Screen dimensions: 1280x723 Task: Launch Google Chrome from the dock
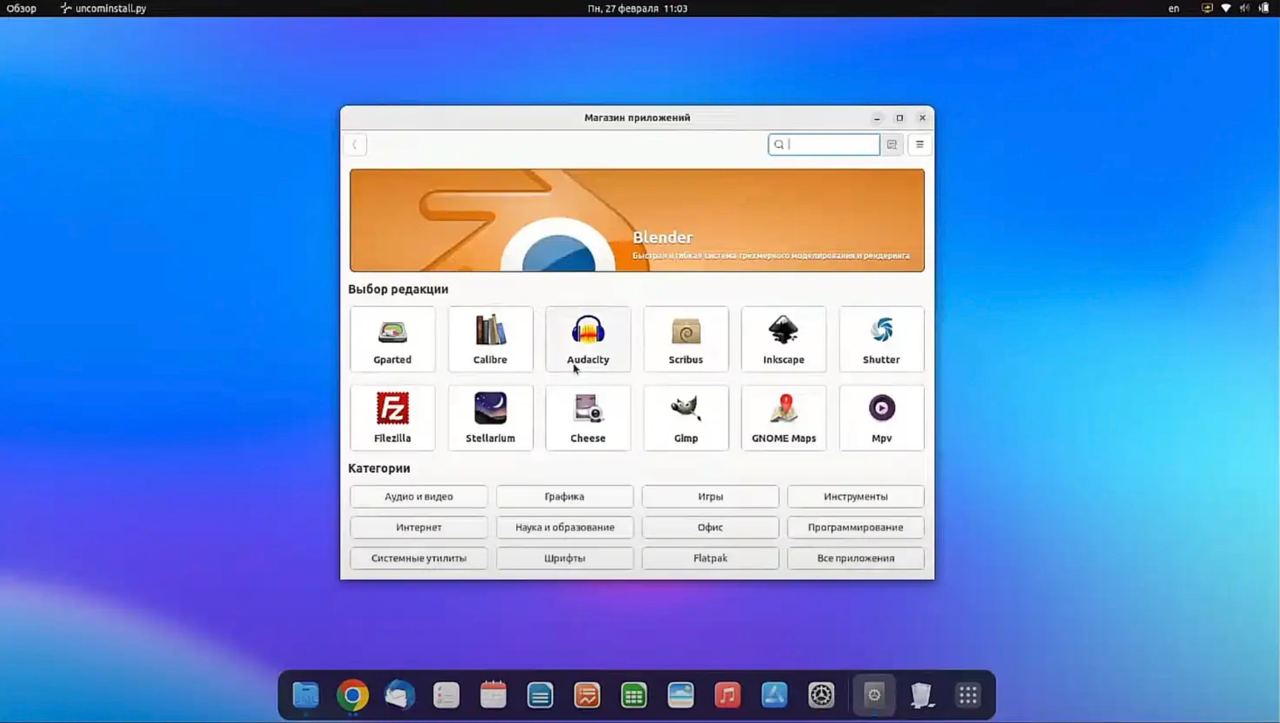pyautogui.click(x=352, y=695)
